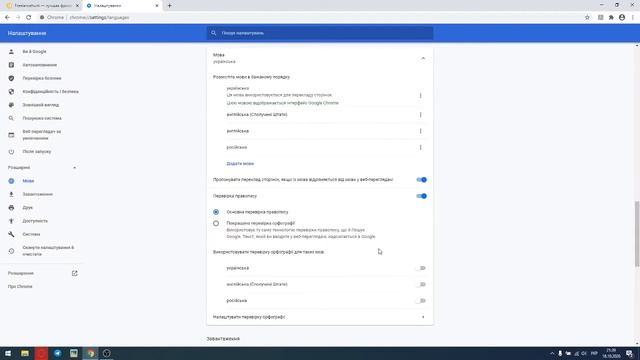Screen dimensions: 640x360
Task: Enable spell check for англійська (Сполучені Штати)
Action: click(x=421, y=284)
